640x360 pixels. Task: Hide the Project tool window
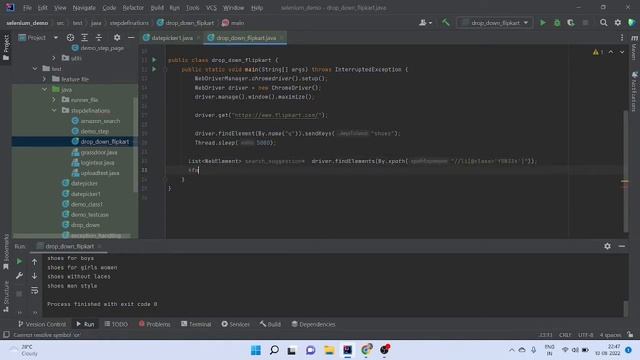131,38
